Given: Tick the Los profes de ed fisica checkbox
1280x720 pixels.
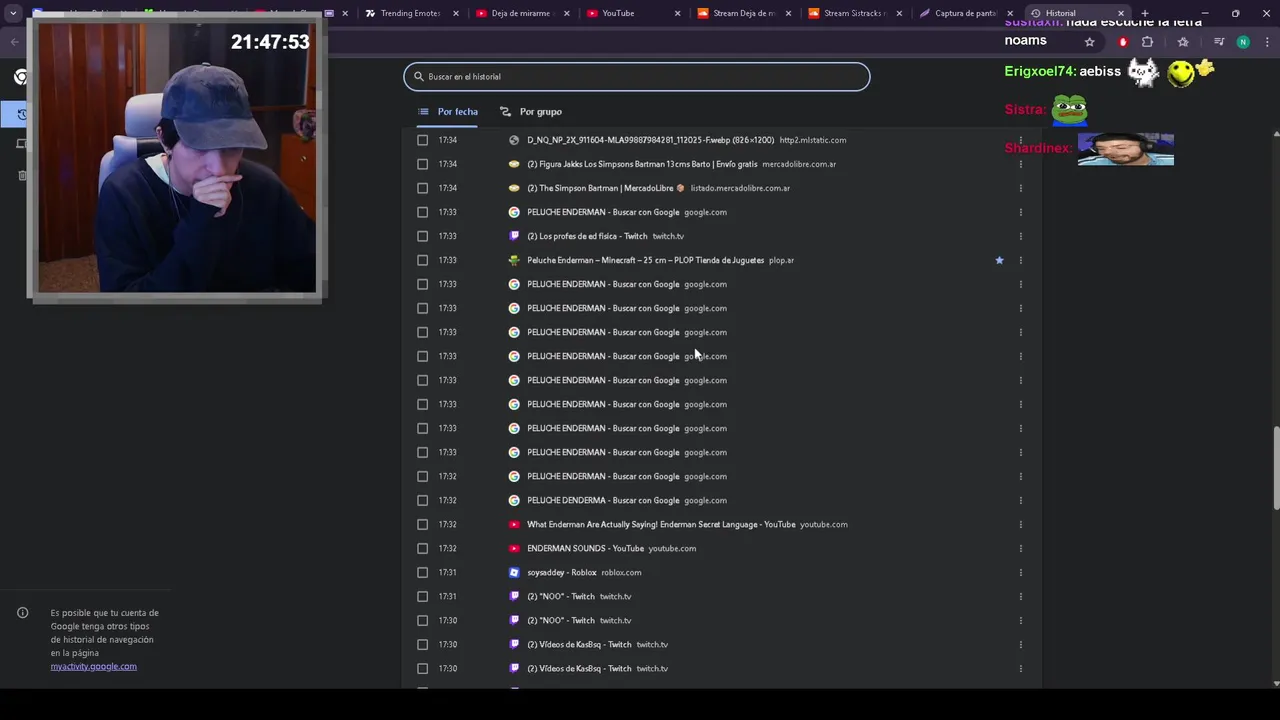Looking at the screenshot, I should [422, 236].
